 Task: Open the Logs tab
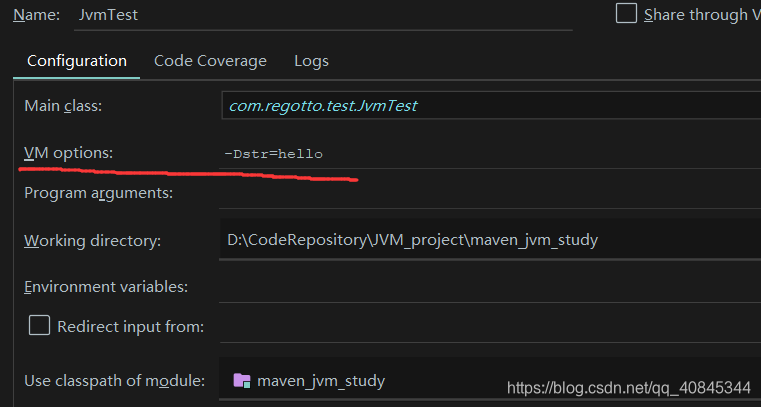pos(311,61)
